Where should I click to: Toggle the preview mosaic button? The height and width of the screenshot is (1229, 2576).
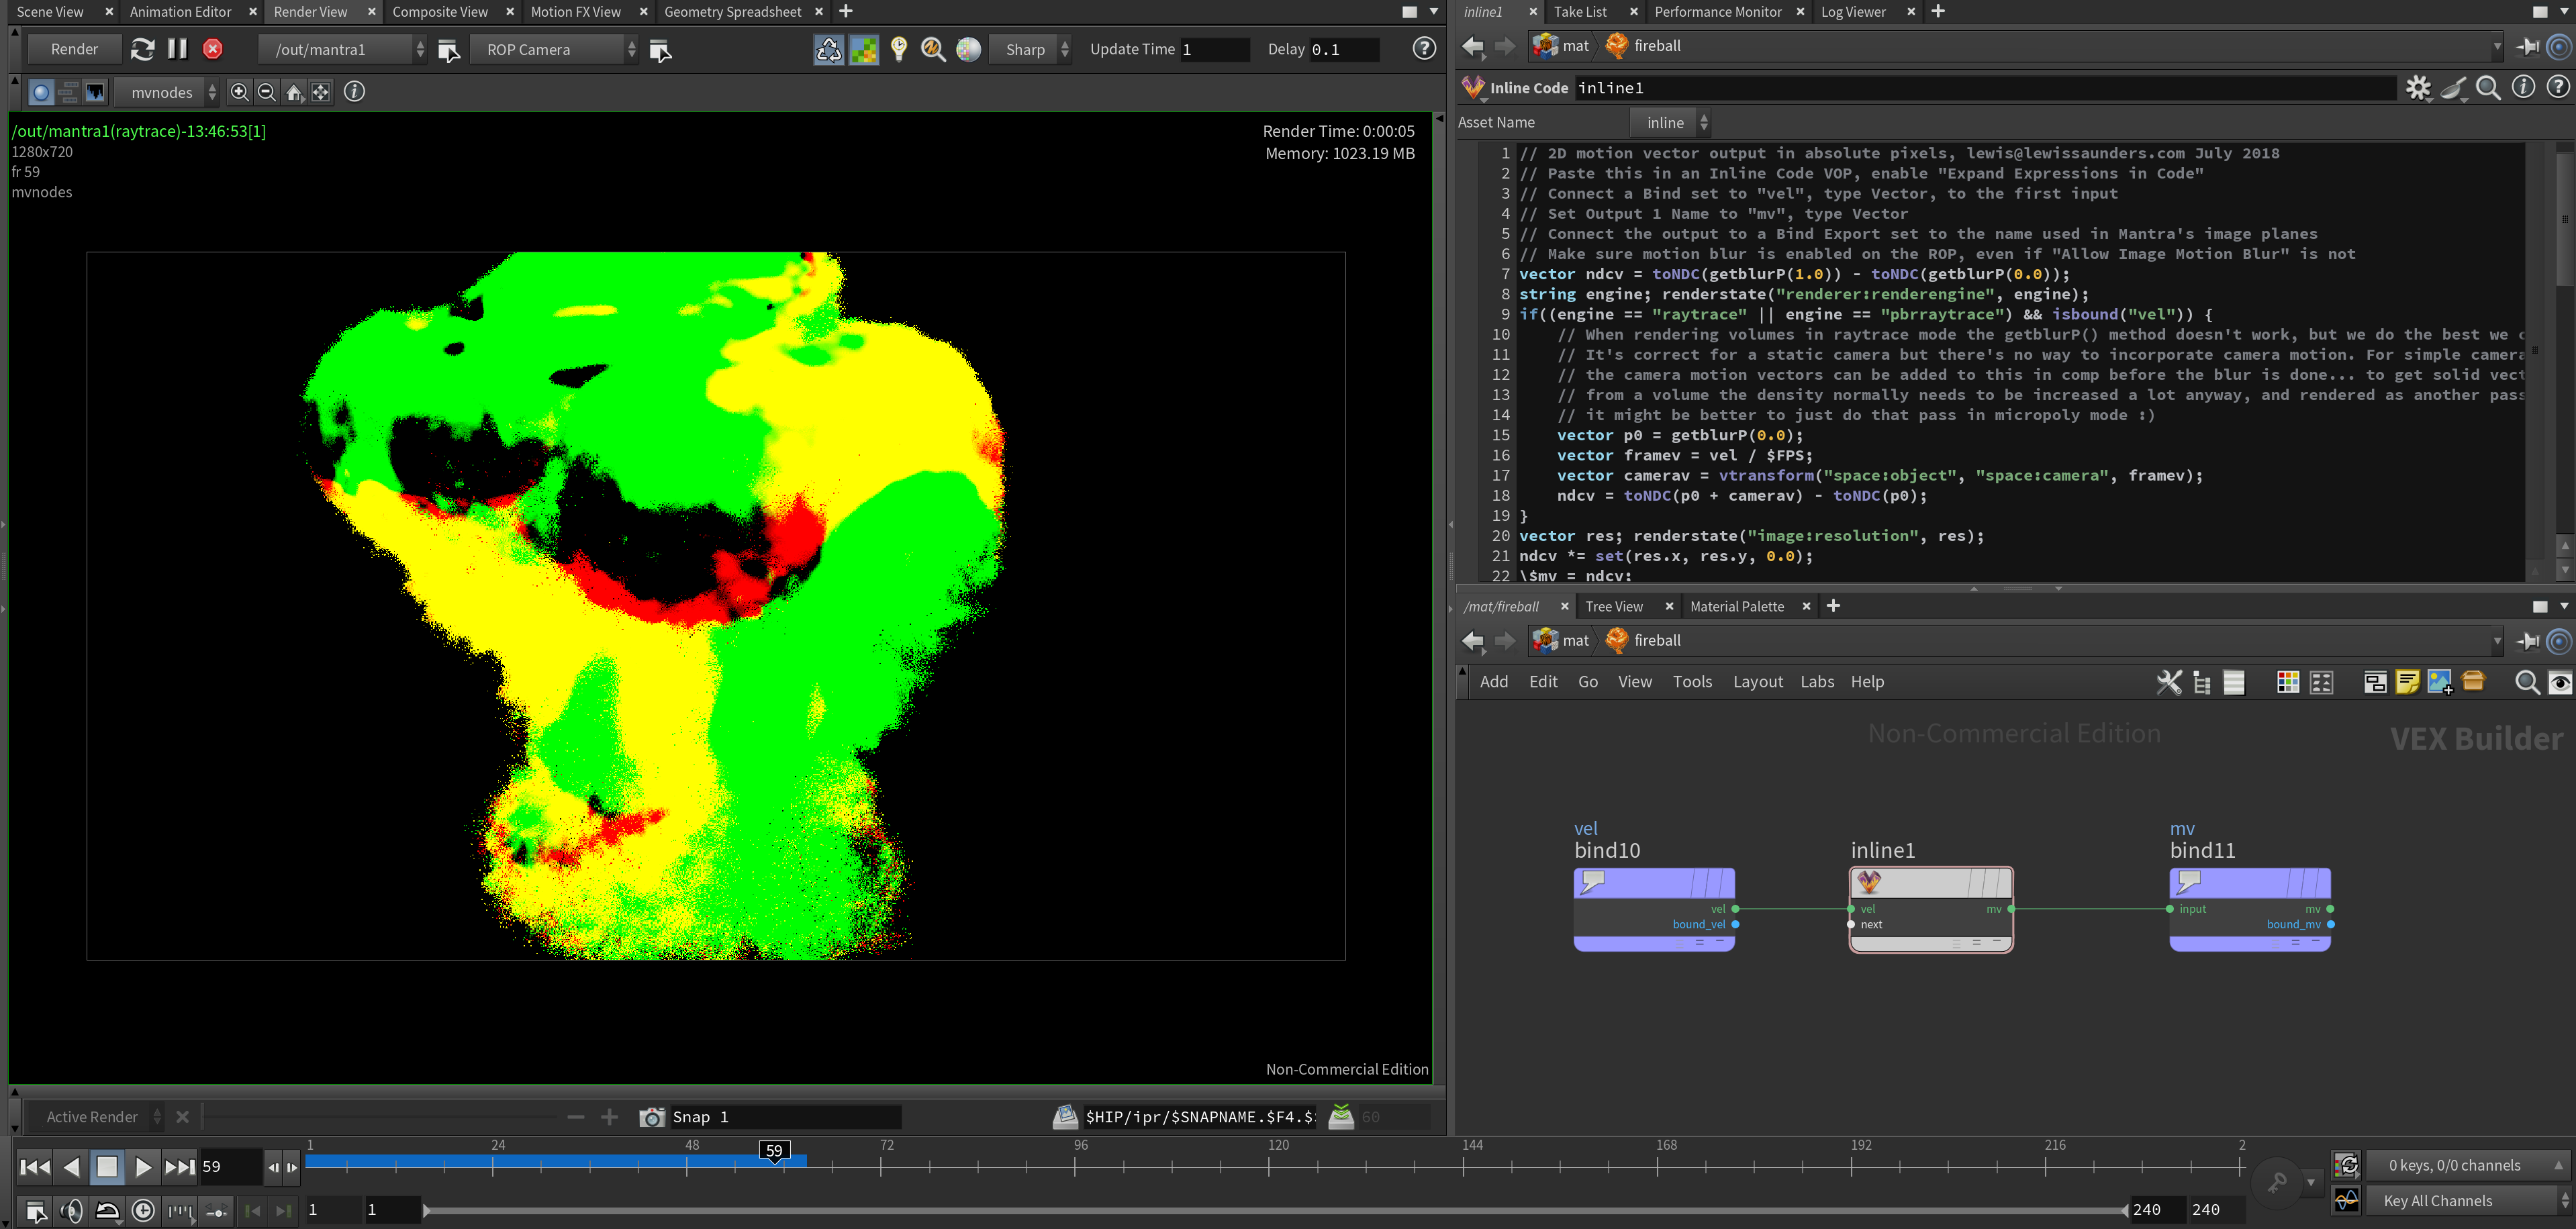[x=864, y=49]
